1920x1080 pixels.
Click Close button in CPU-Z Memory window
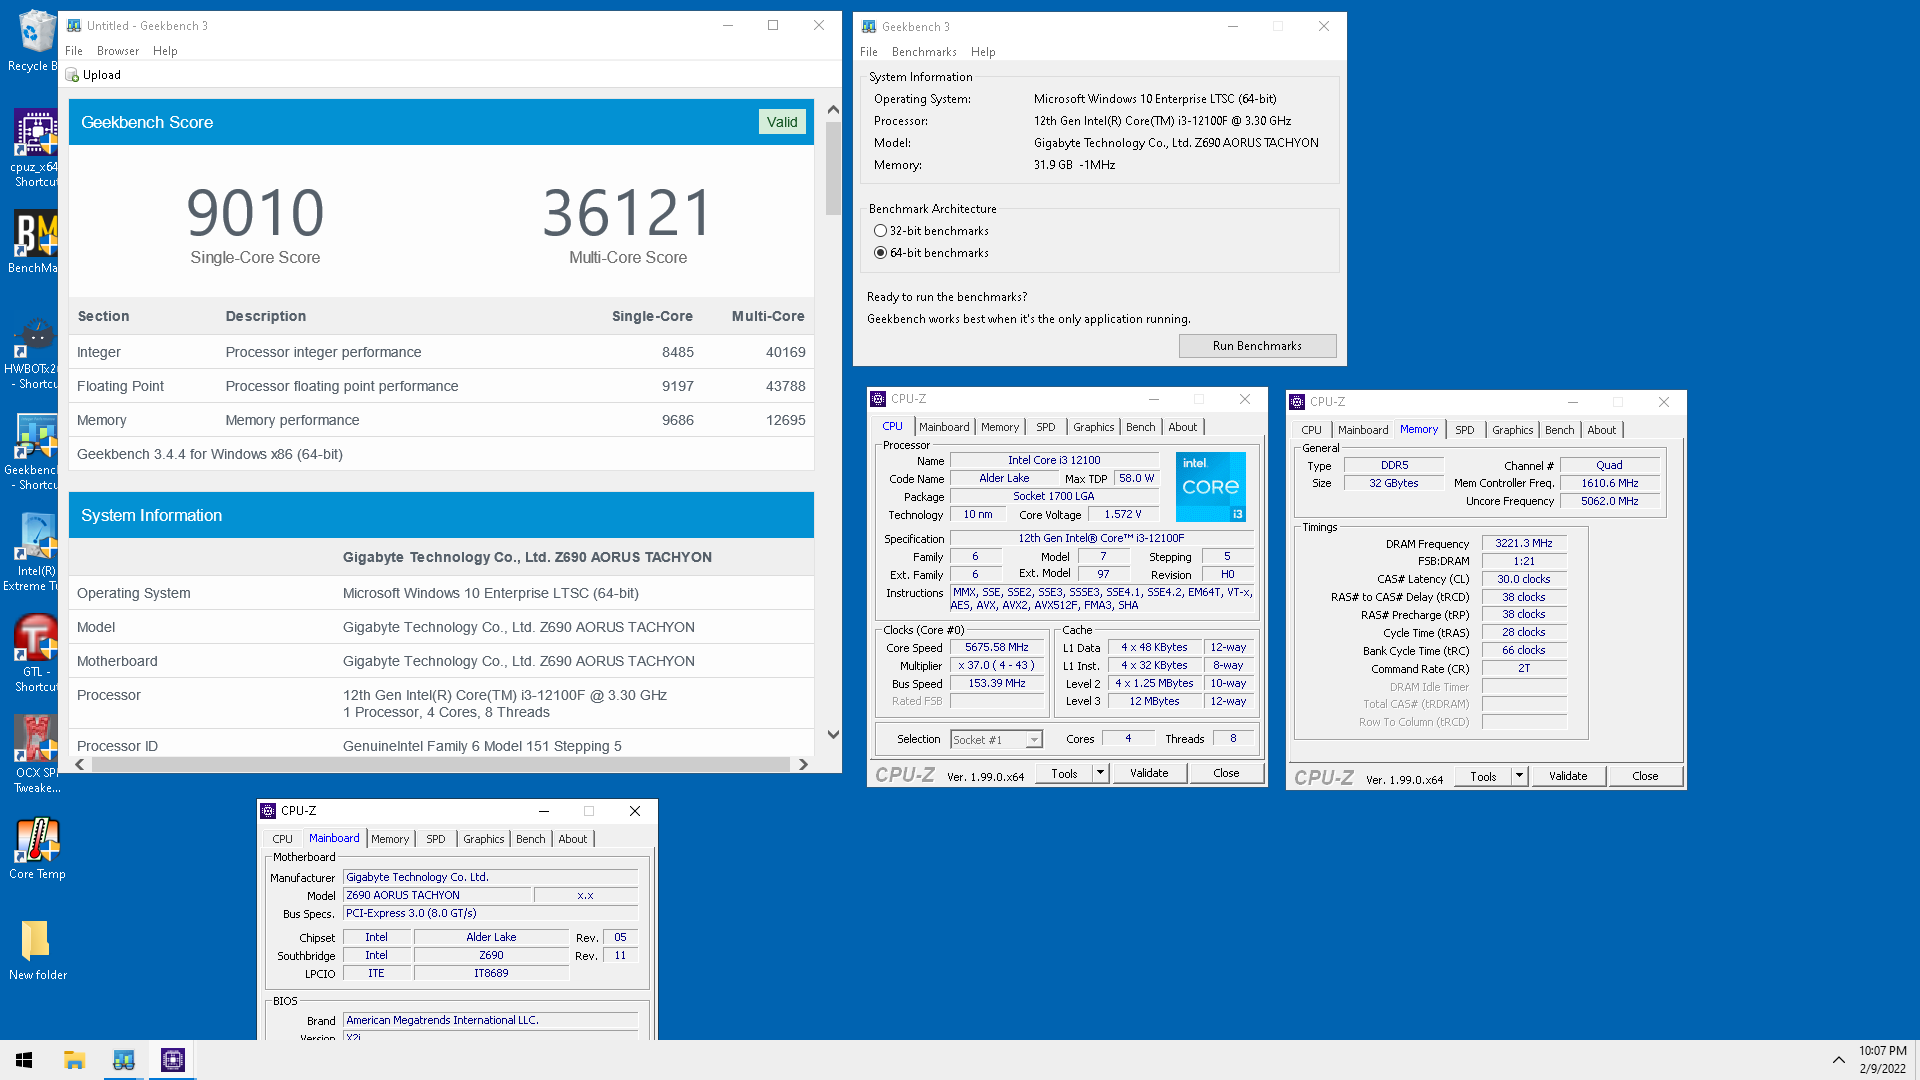(1645, 776)
